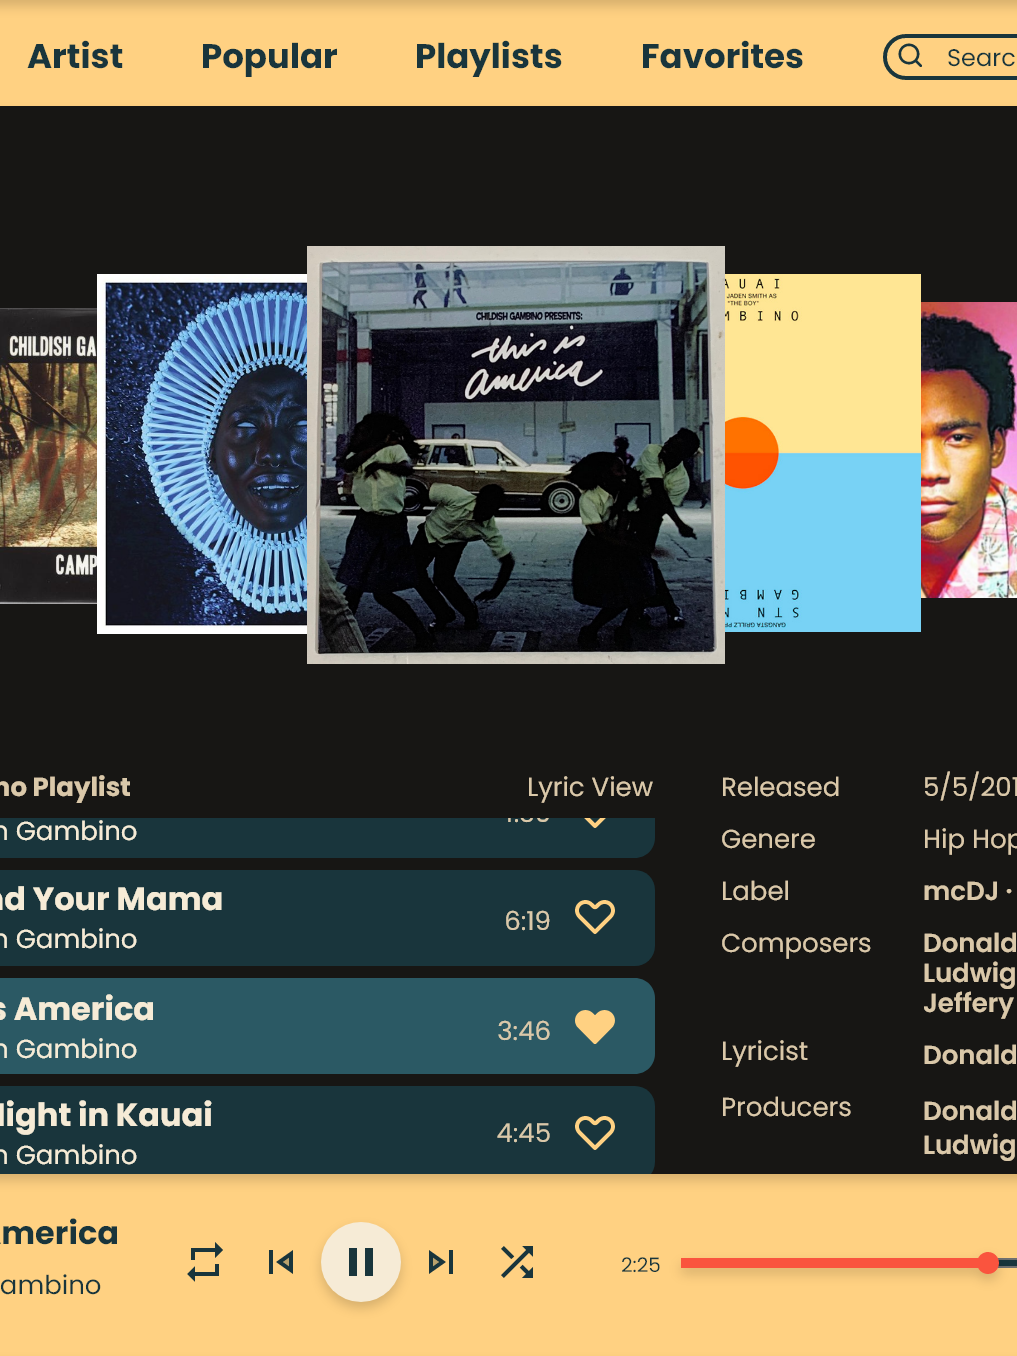Select the Camp album cover

point(49,456)
